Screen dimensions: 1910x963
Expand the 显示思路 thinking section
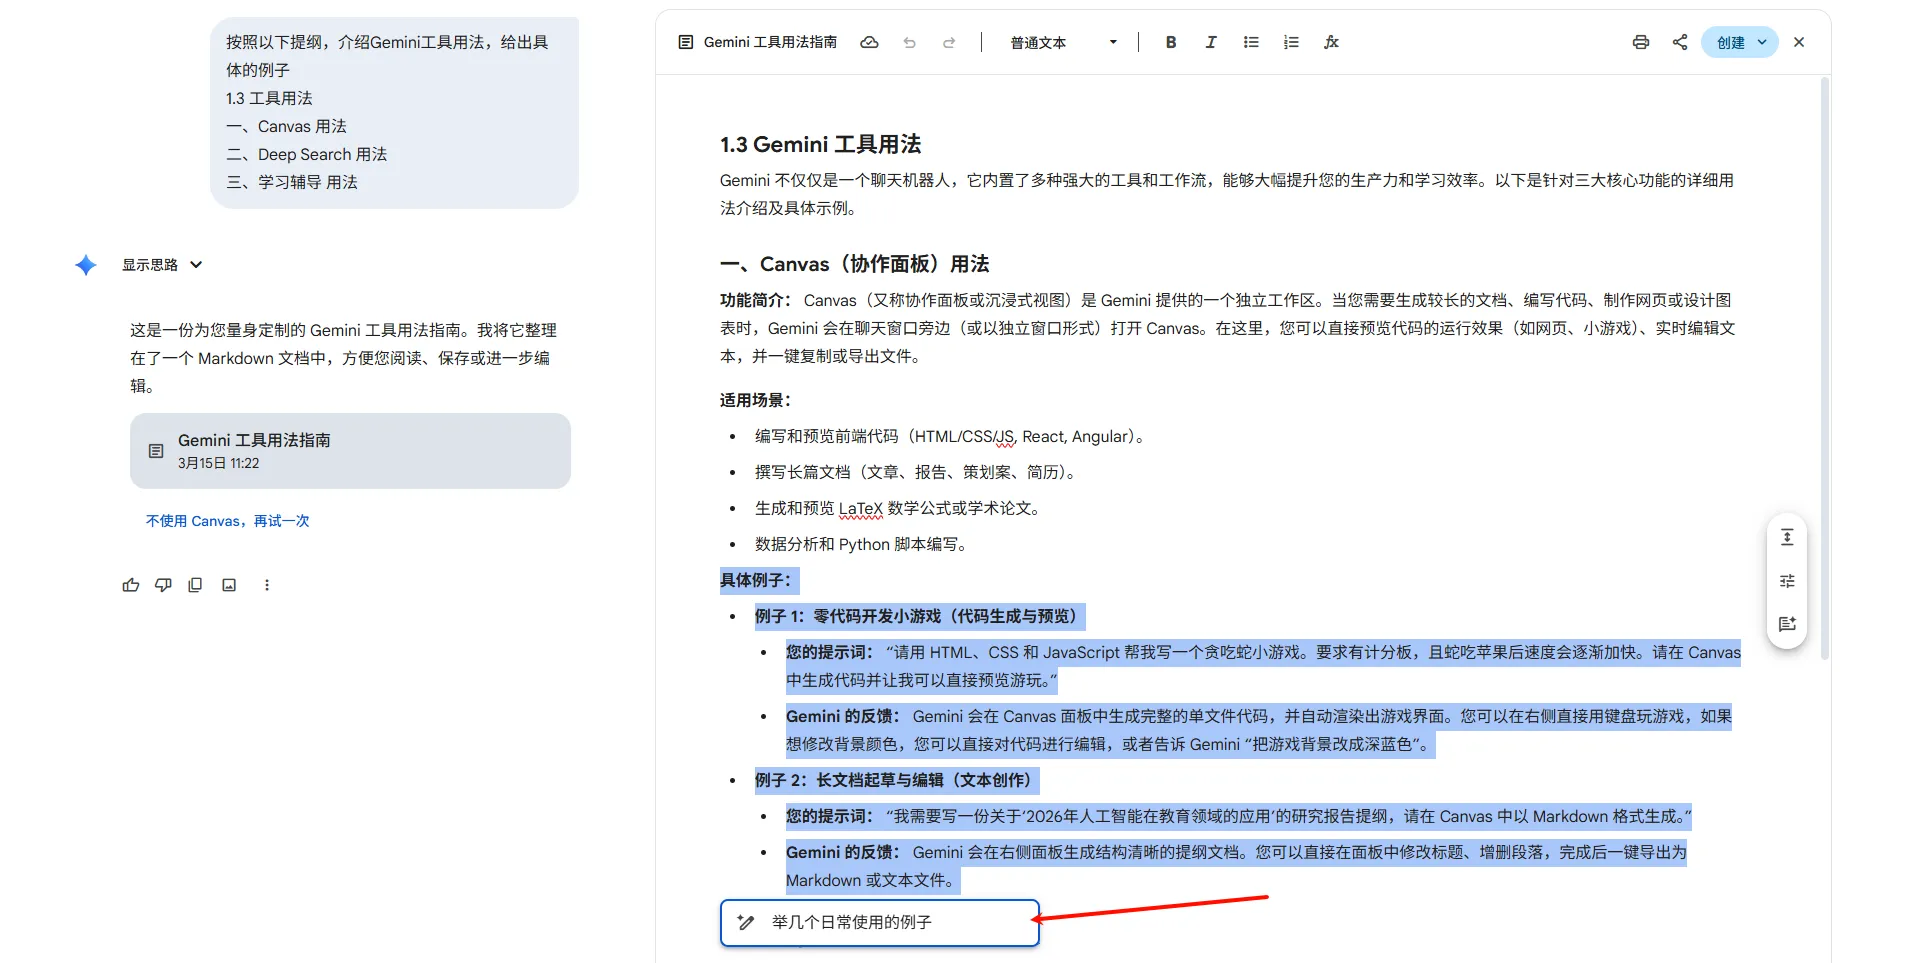click(162, 265)
